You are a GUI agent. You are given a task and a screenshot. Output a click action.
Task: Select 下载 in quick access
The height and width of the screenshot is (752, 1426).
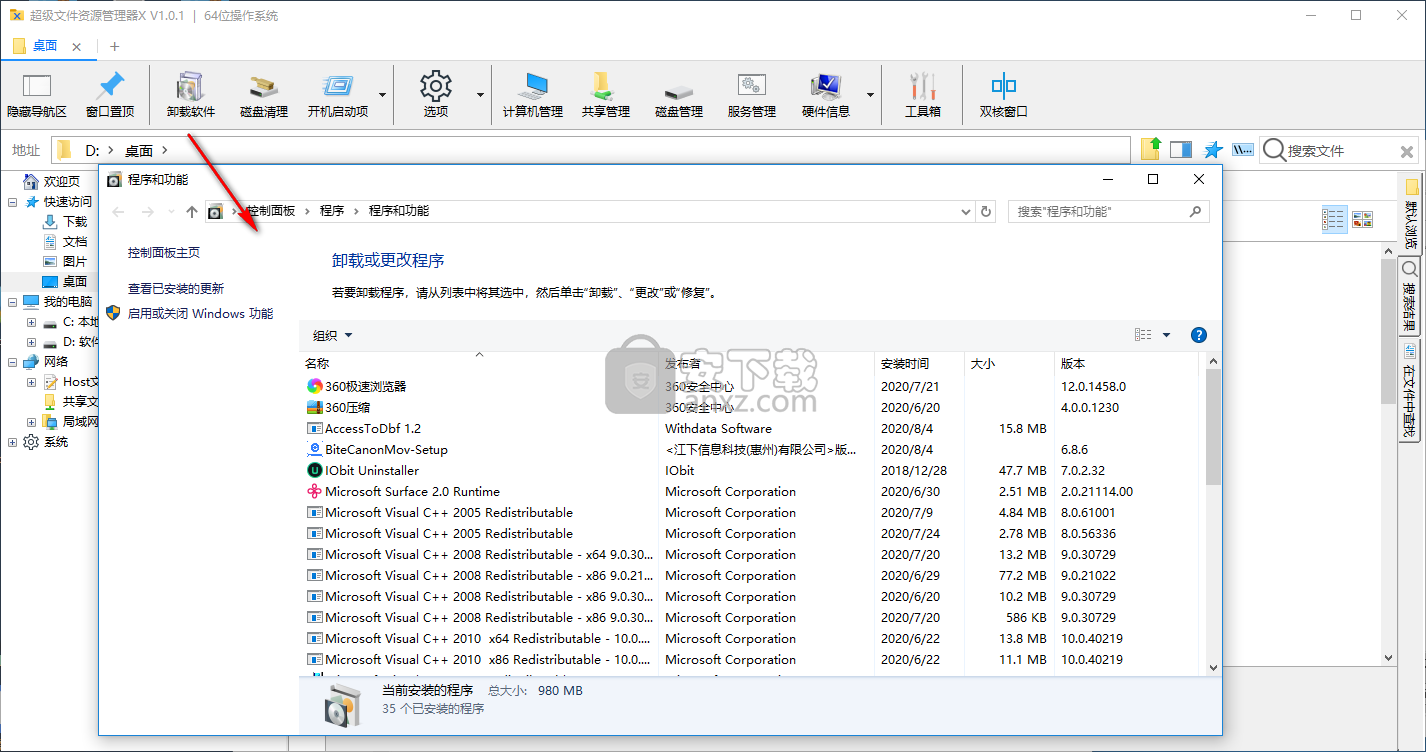click(x=75, y=221)
